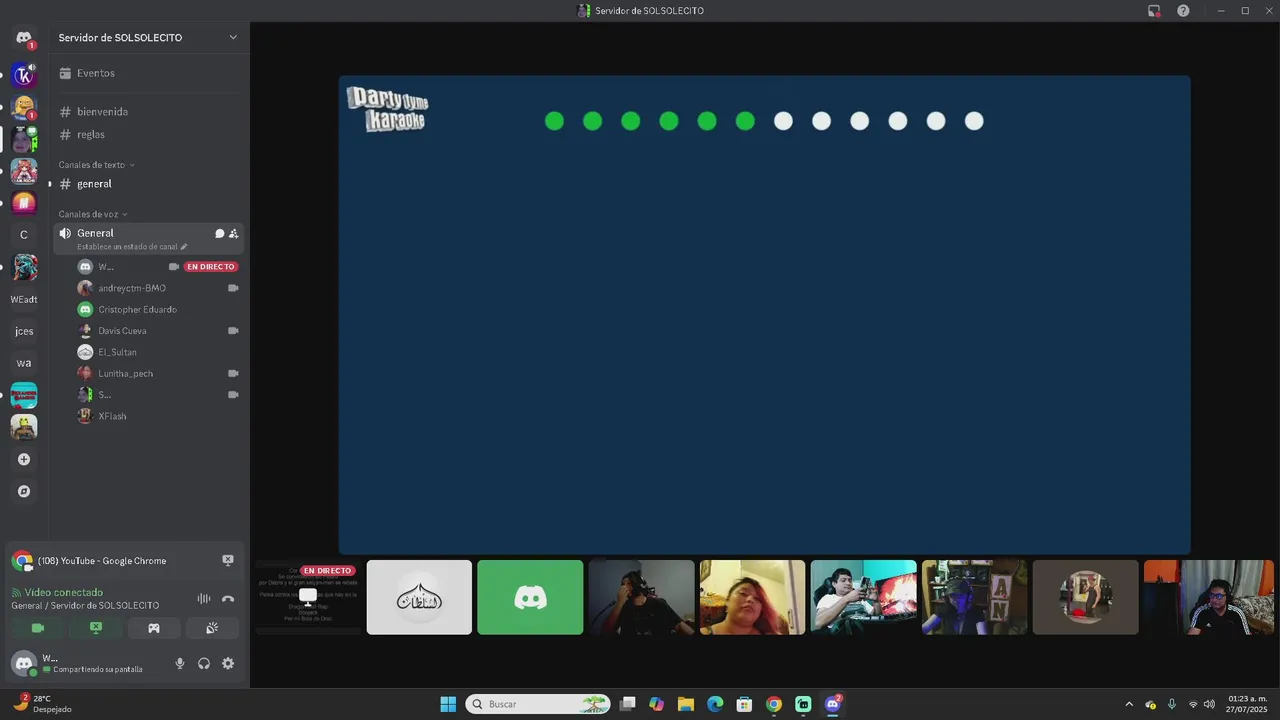Open Eventos in the channel list
Image resolution: width=1280 pixels, height=720 pixels.
coord(149,73)
